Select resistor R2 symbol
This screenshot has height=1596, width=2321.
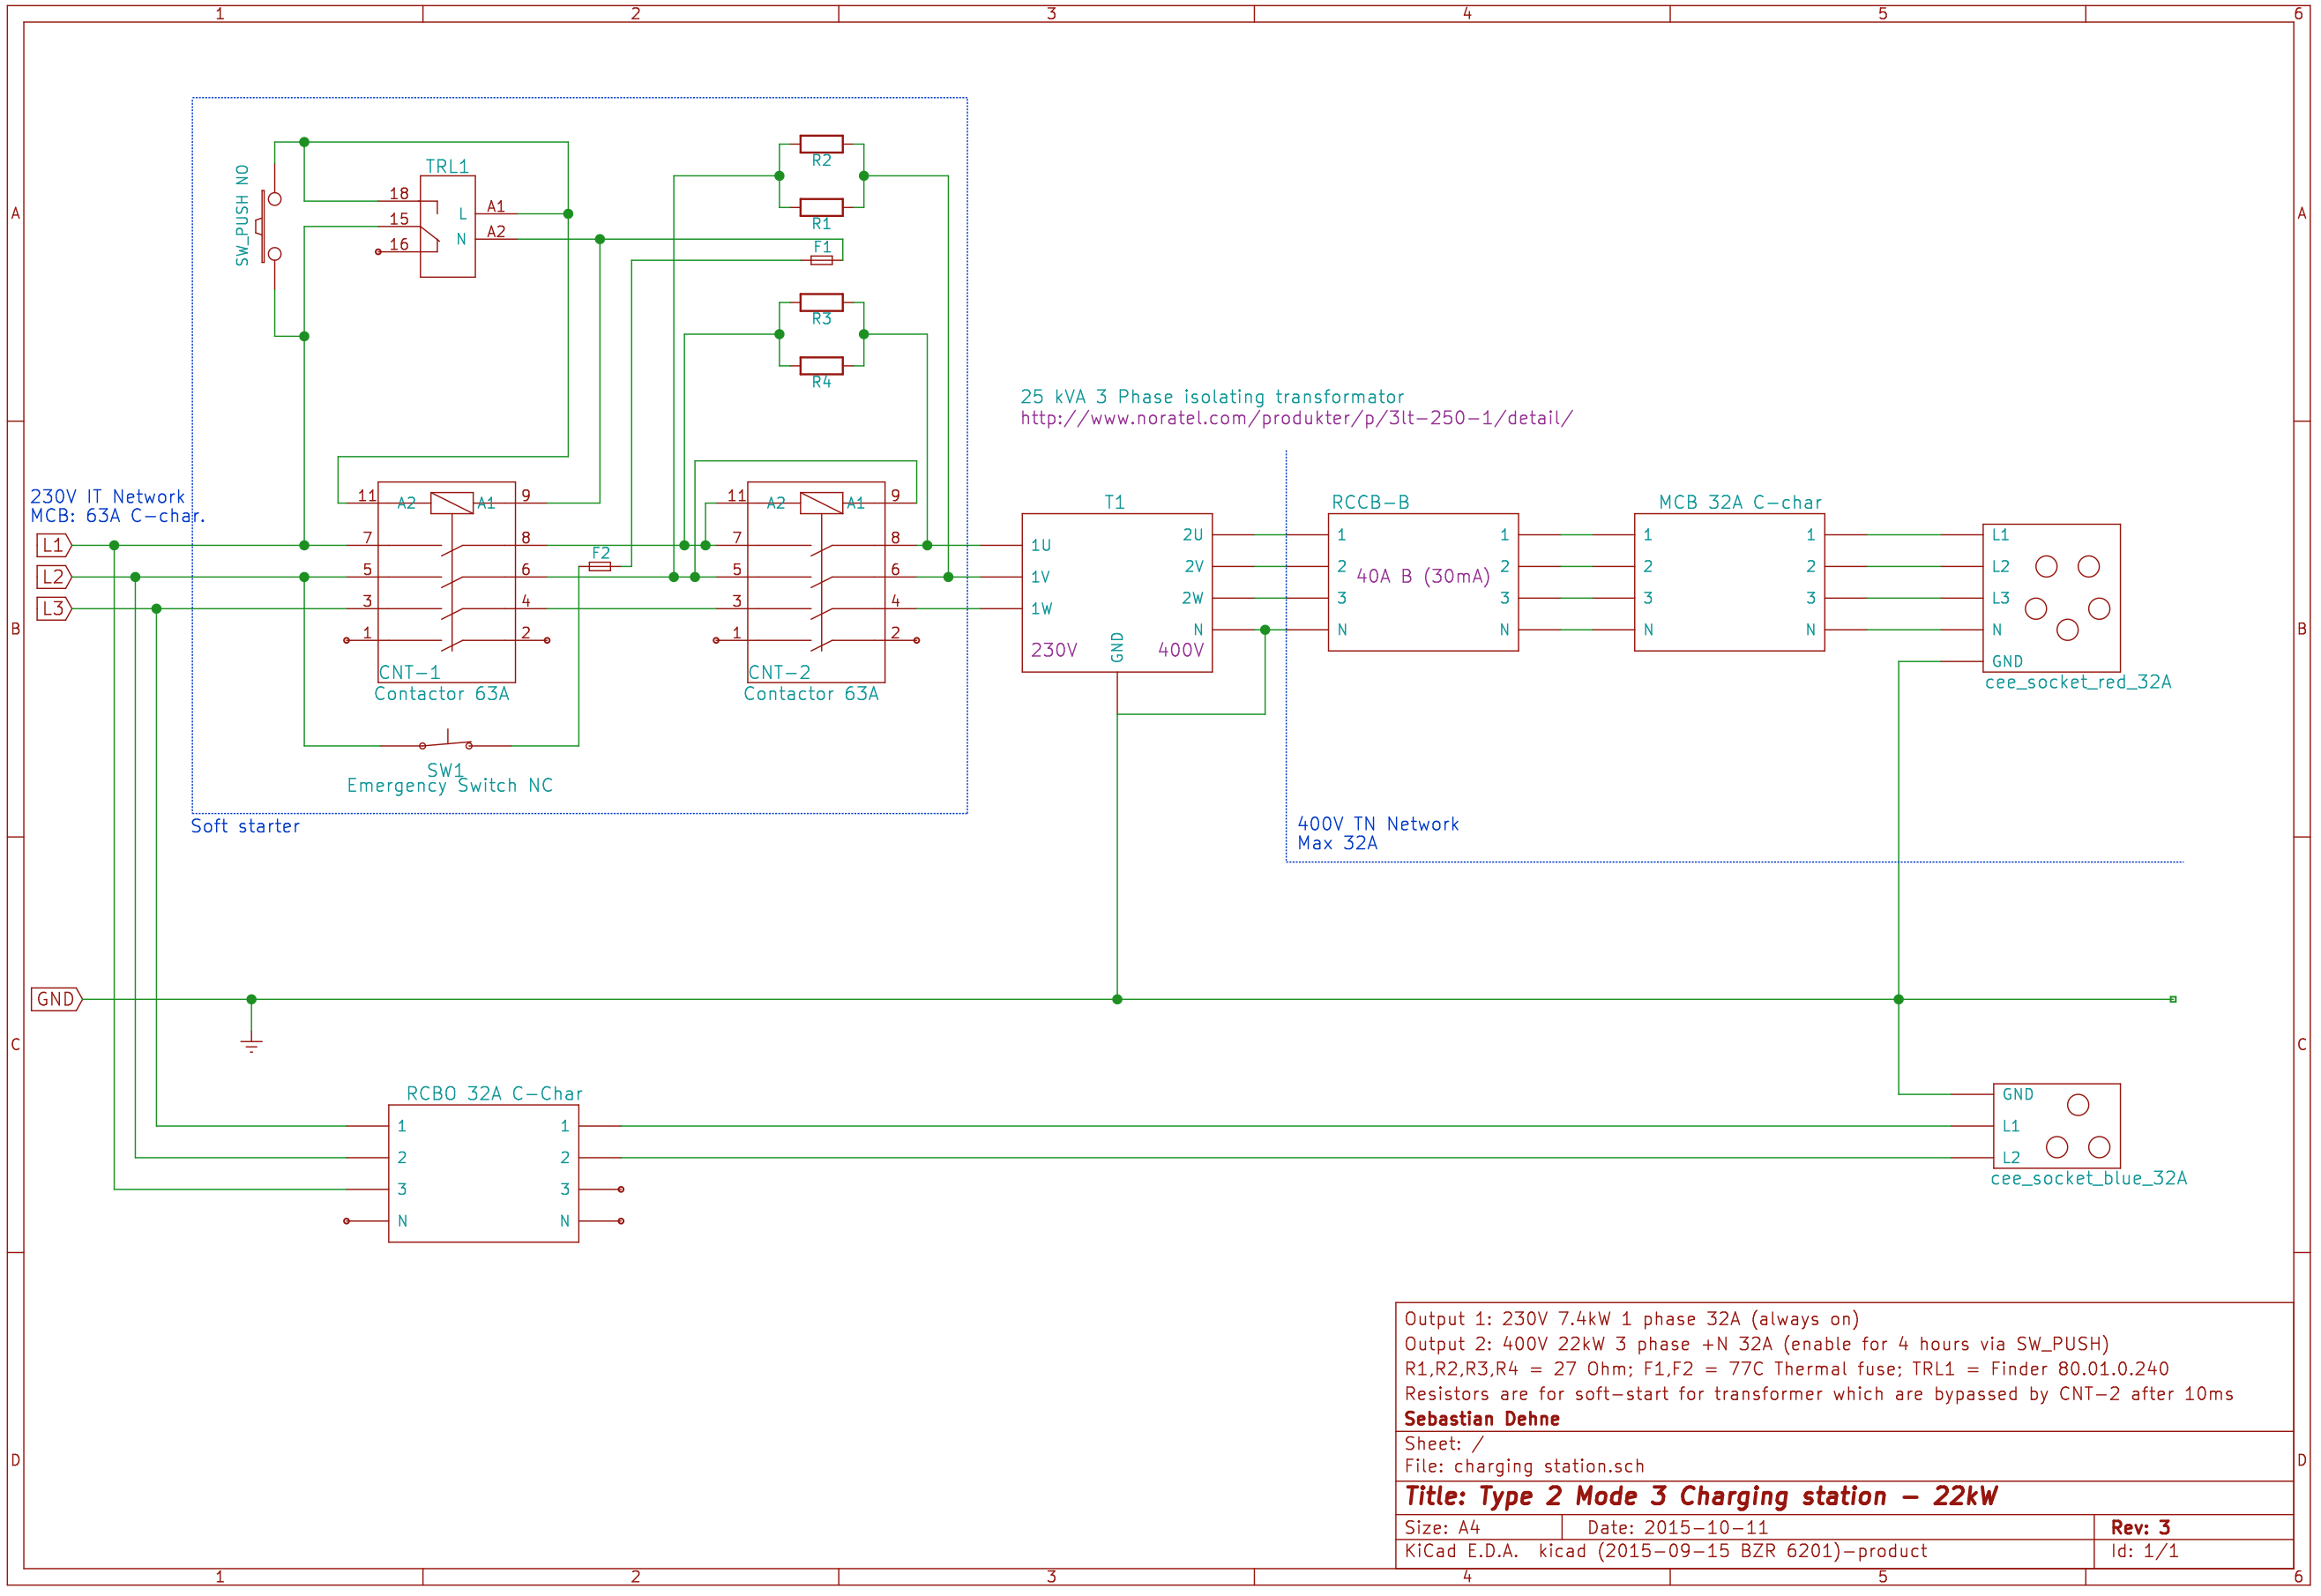(x=821, y=144)
